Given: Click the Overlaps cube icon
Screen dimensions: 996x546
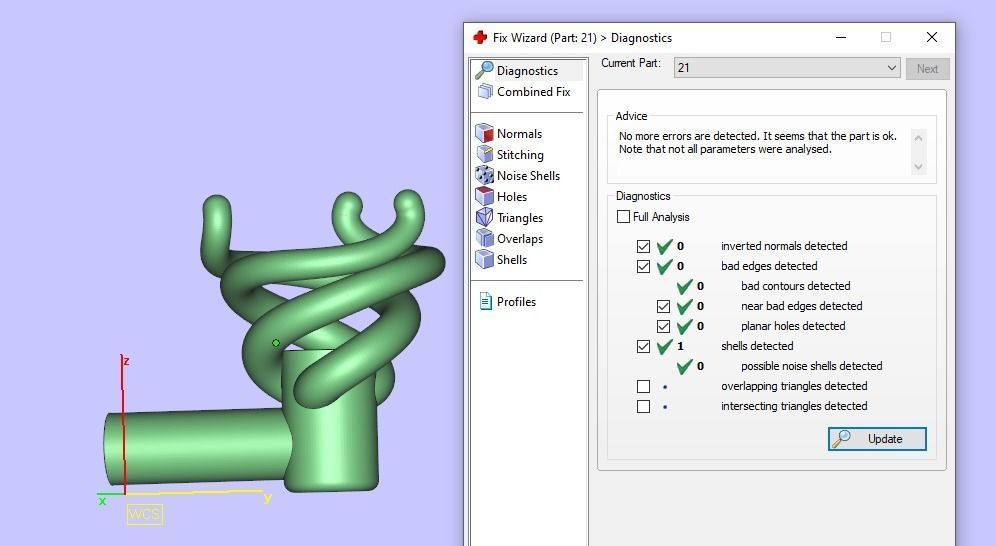Looking at the screenshot, I should (x=485, y=238).
